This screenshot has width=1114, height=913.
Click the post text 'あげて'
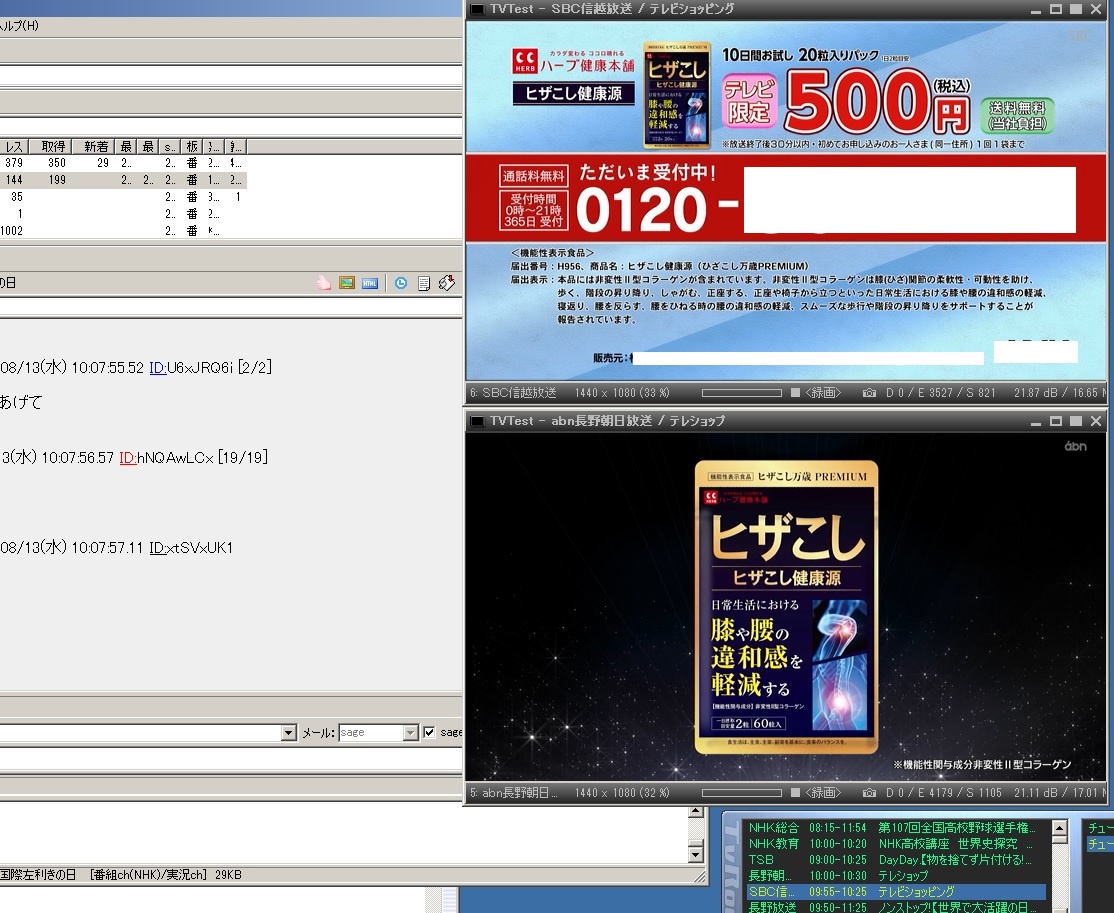21,402
